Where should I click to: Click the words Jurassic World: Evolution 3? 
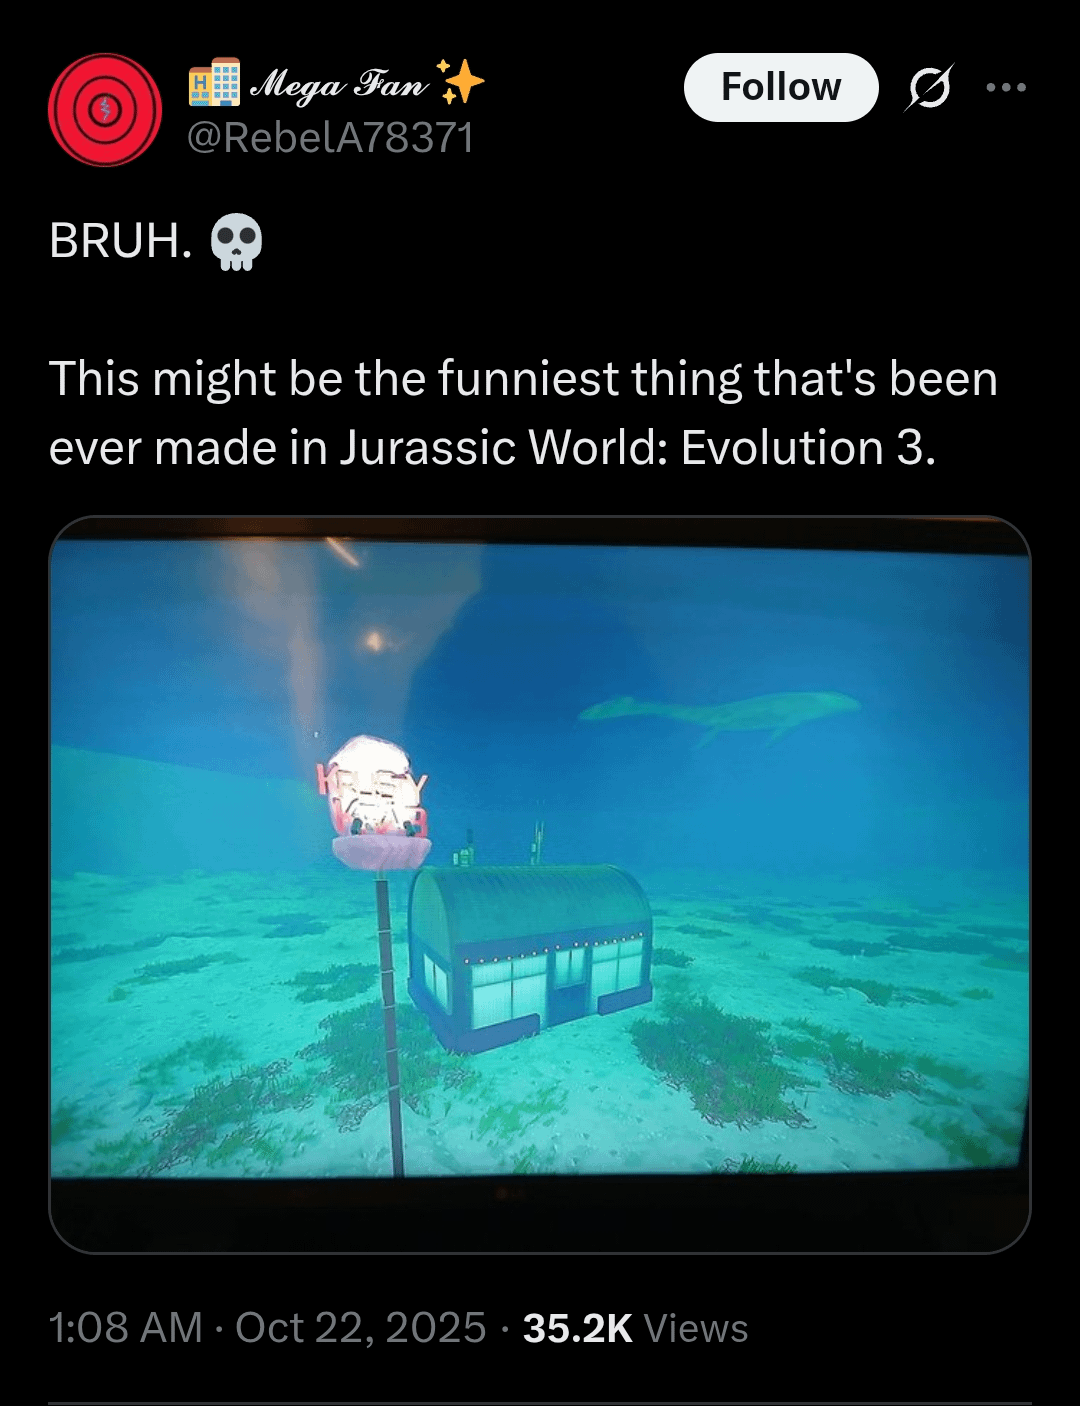637,448
